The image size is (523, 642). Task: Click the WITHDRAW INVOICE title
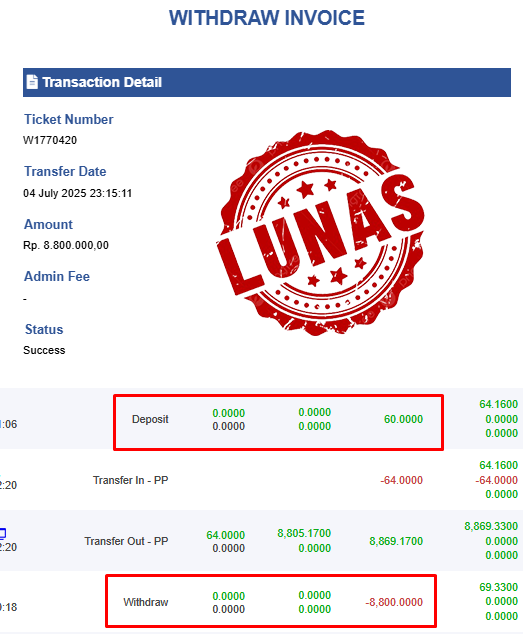point(267,18)
